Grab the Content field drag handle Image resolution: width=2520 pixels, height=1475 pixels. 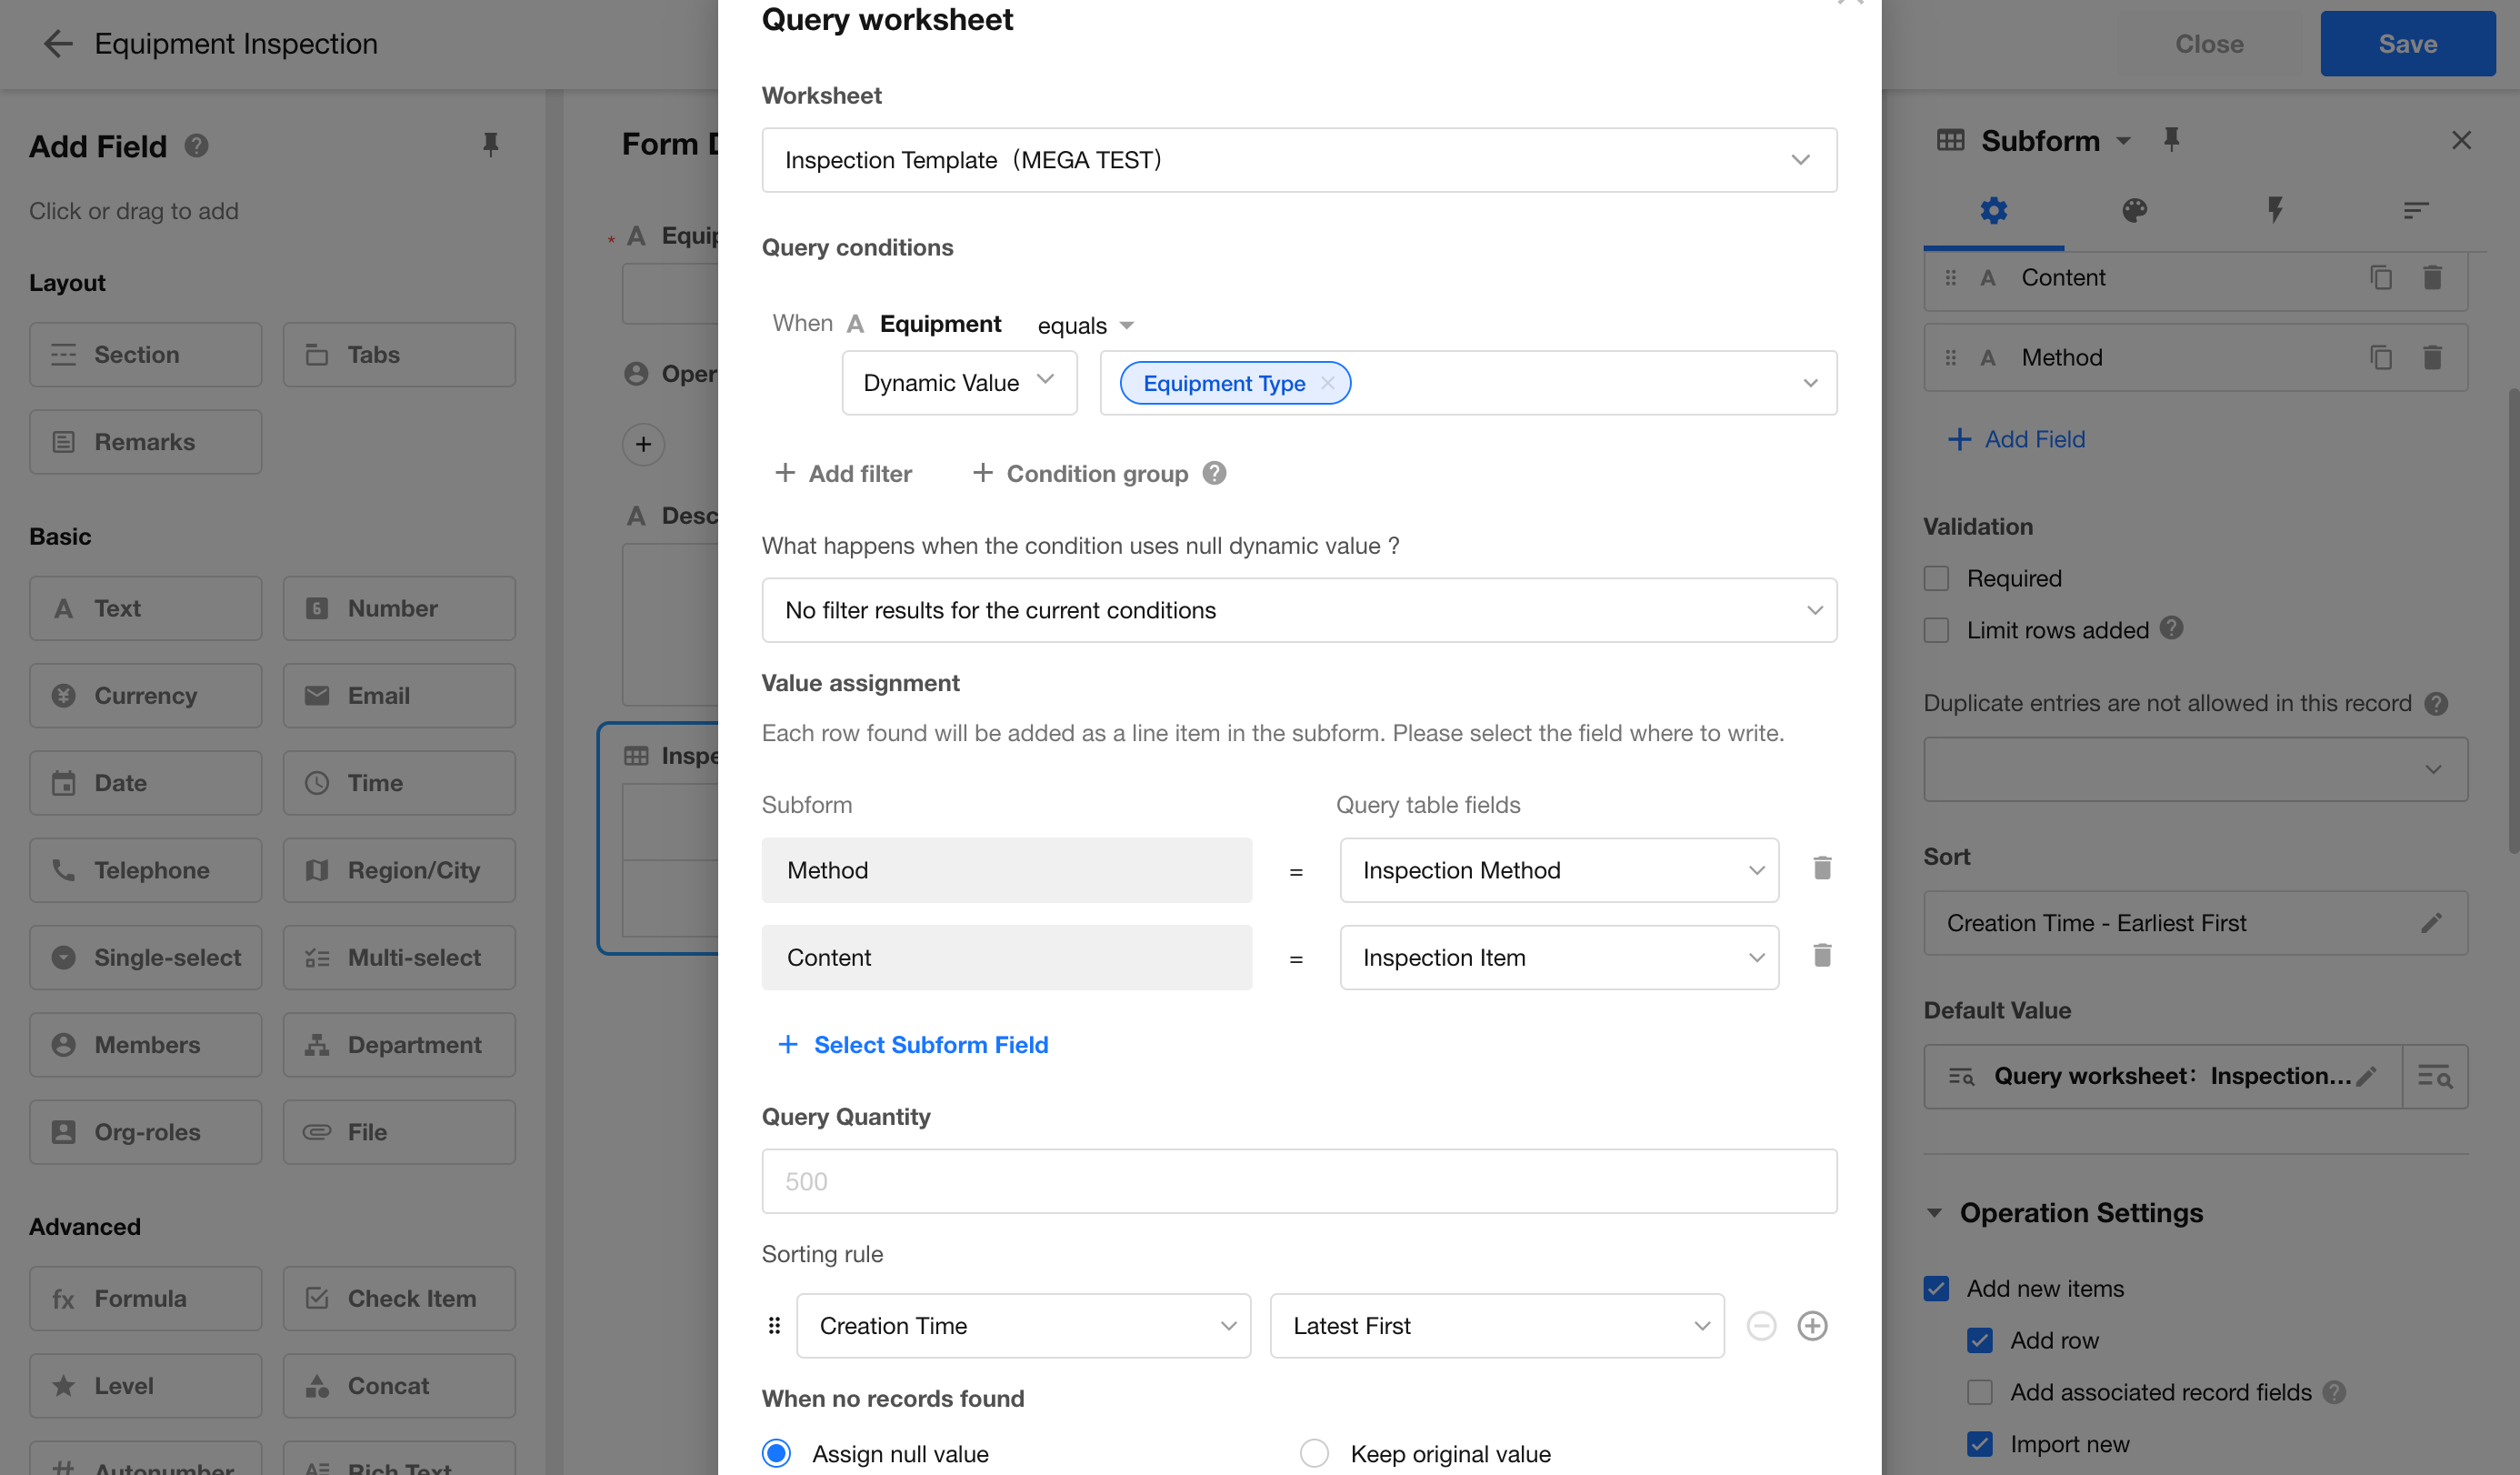[1950, 277]
